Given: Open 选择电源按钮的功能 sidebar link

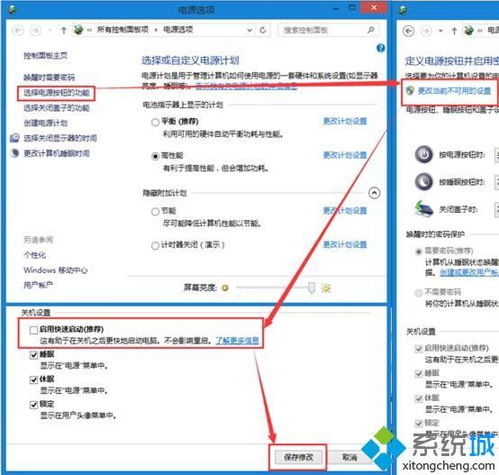Looking at the screenshot, I should tap(56, 93).
